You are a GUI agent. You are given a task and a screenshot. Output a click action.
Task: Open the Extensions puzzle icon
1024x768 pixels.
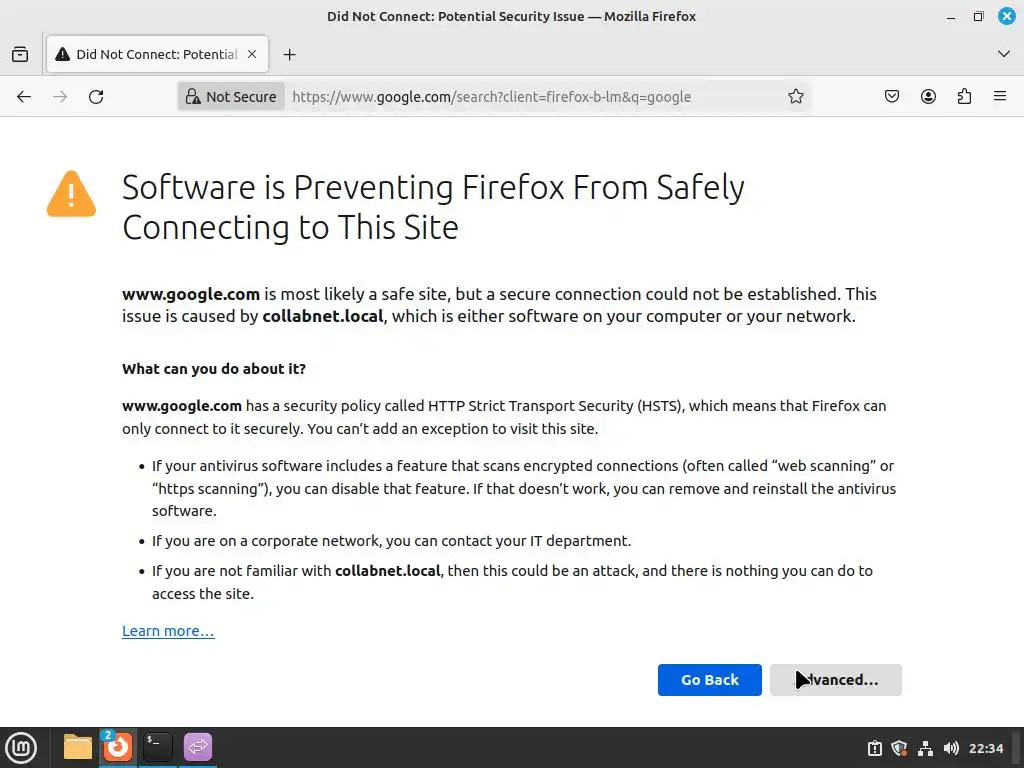pyautogui.click(x=964, y=97)
